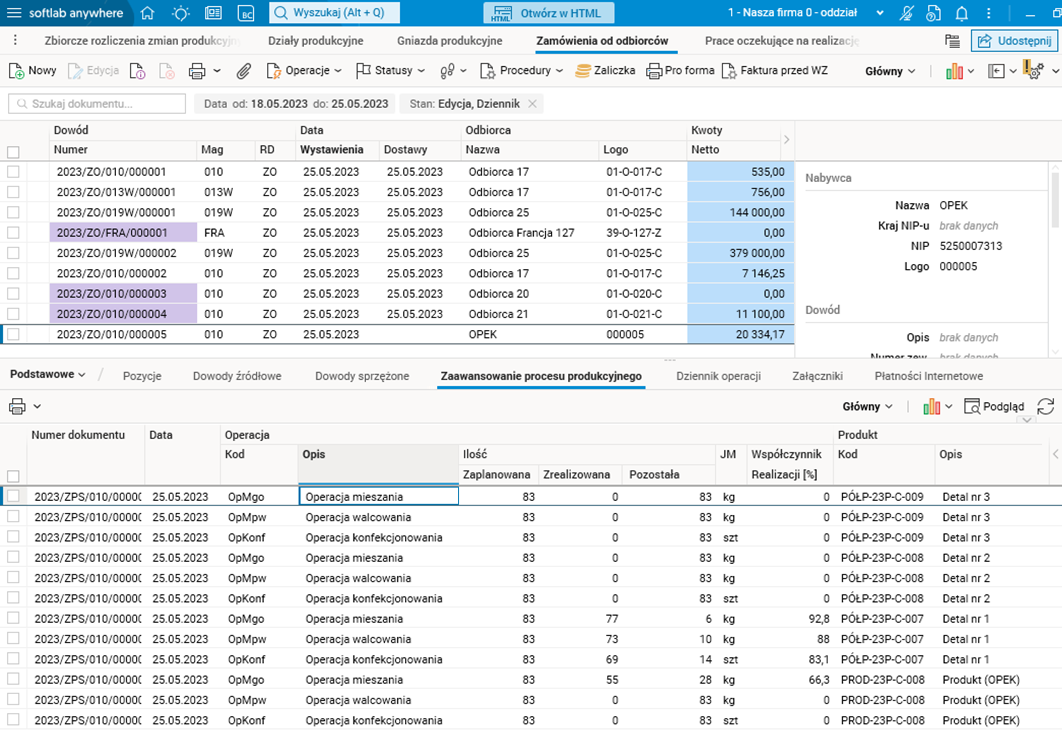Click the home icon in top bar
1062x740 pixels.
pos(148,13)
